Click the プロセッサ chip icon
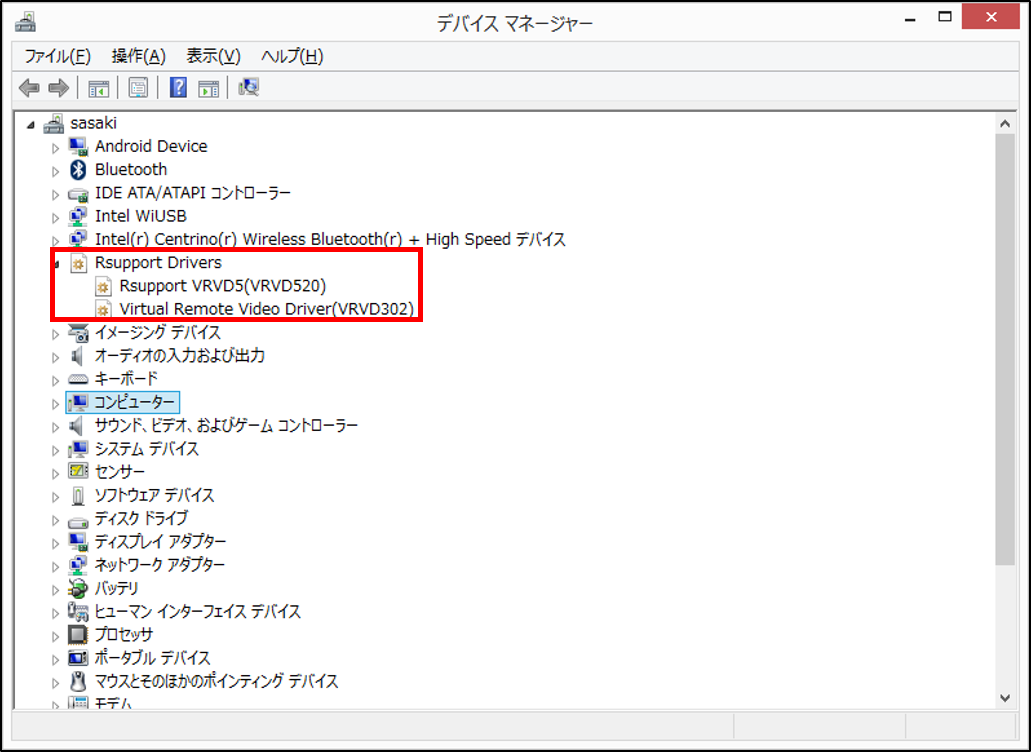The width and height of the screenshot is (1031, 752). [x=78, y=634]
